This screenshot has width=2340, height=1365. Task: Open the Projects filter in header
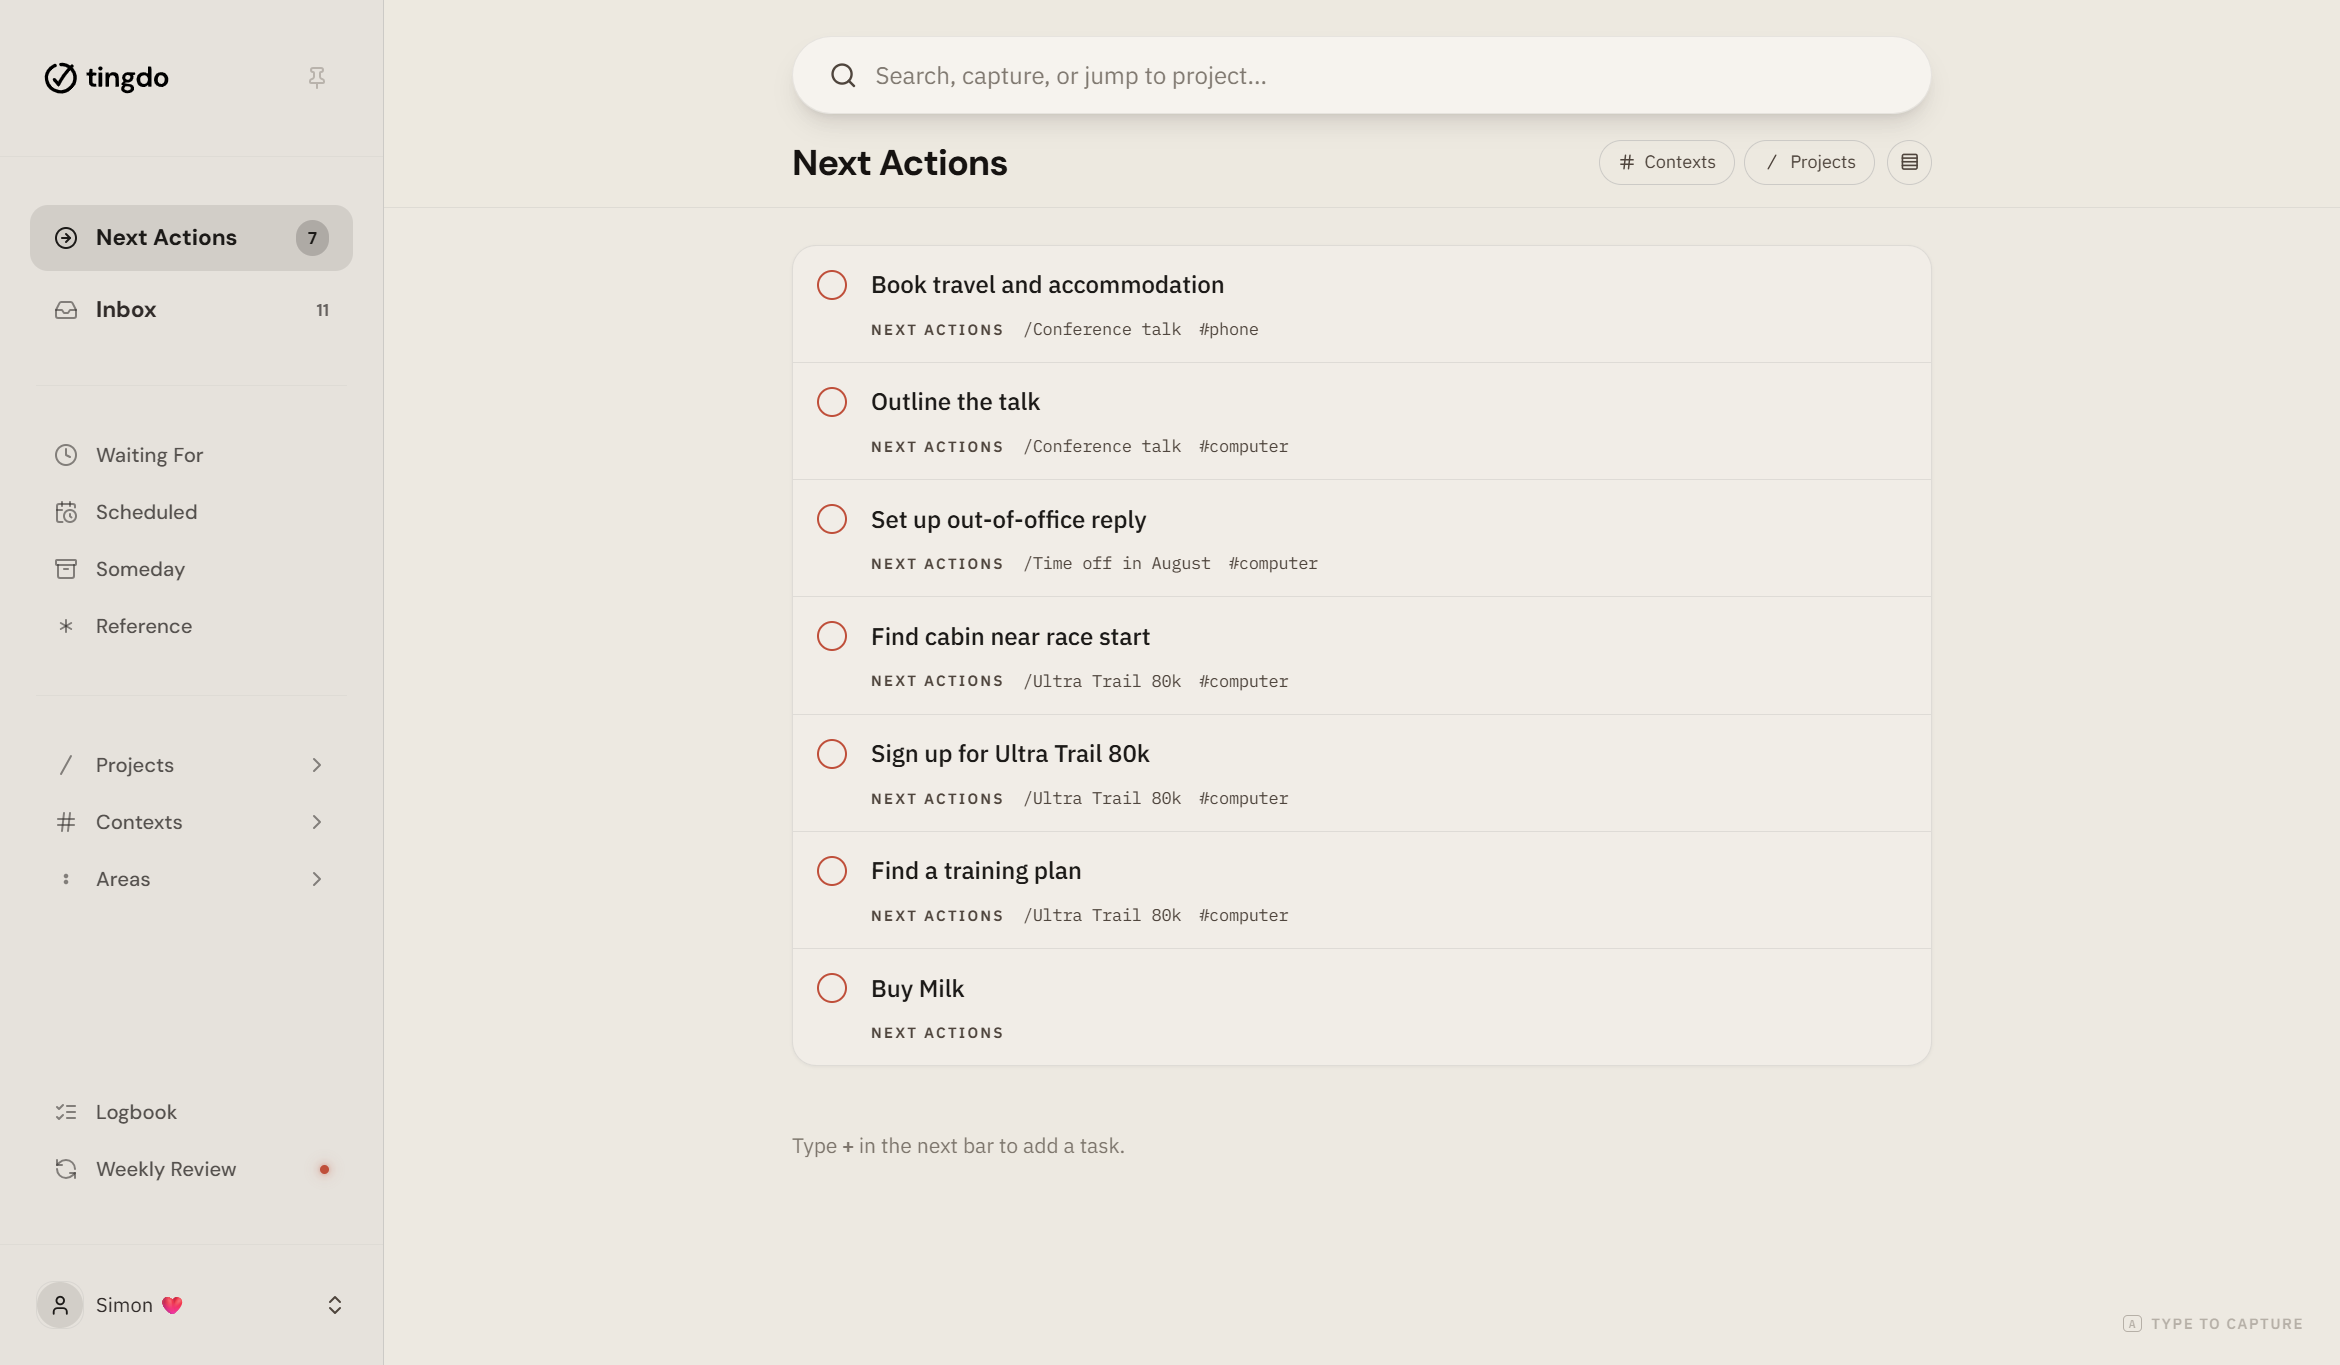point(1809,162)
